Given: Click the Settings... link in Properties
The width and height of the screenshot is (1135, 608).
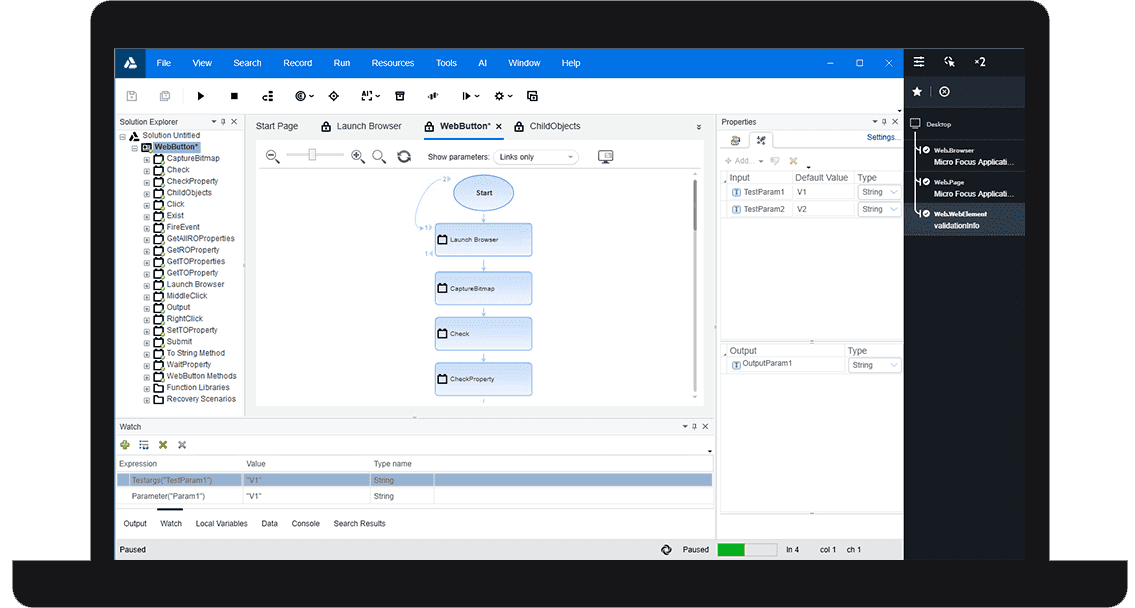Looking at the screenshot, I should [x=881, y=138].
